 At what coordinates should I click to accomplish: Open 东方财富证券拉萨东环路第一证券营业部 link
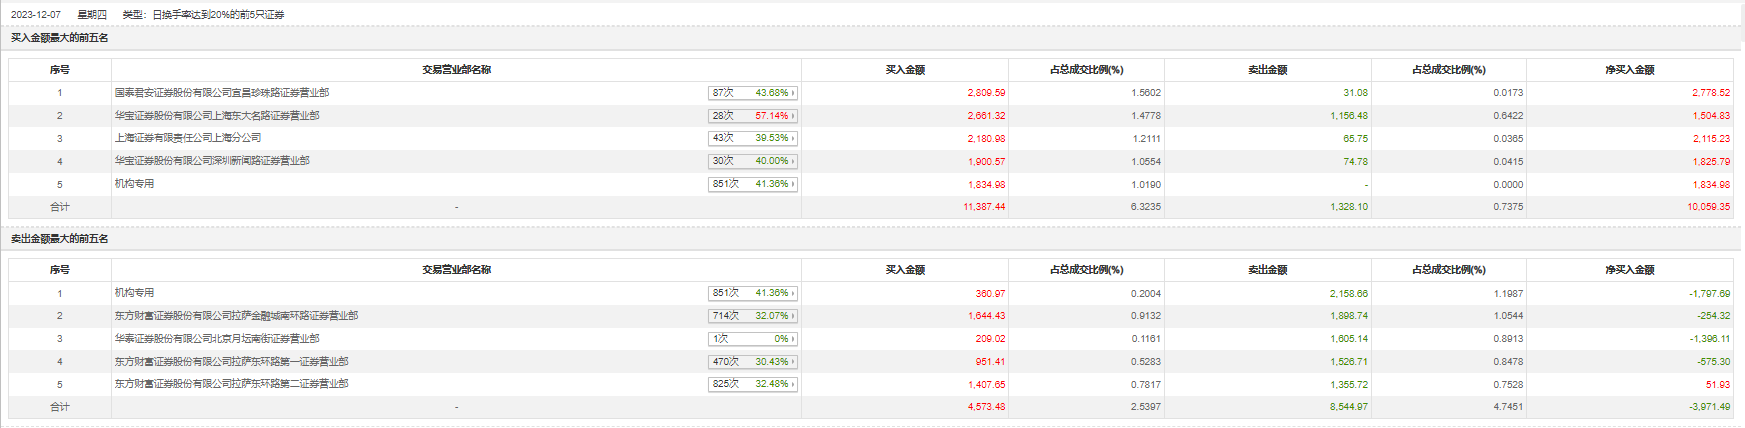[x=231, y=362]
